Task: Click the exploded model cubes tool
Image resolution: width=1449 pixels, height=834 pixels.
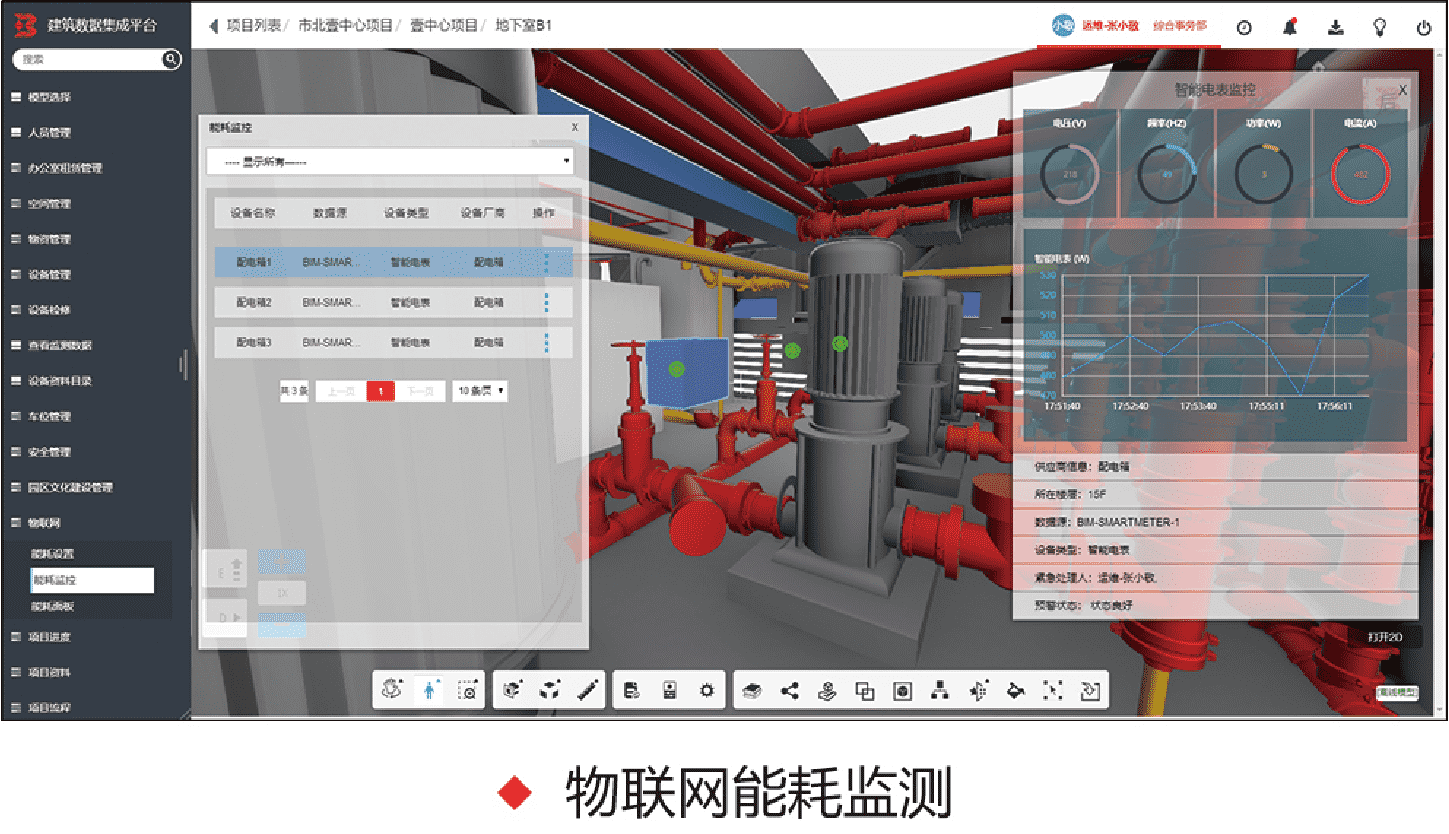Action: 550,690
